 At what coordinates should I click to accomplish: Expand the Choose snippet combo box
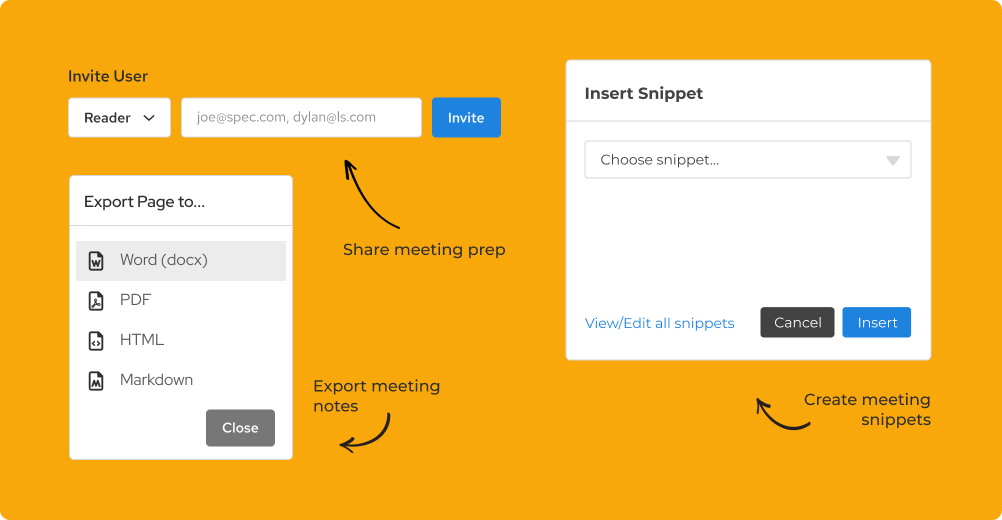coord(747,160)
